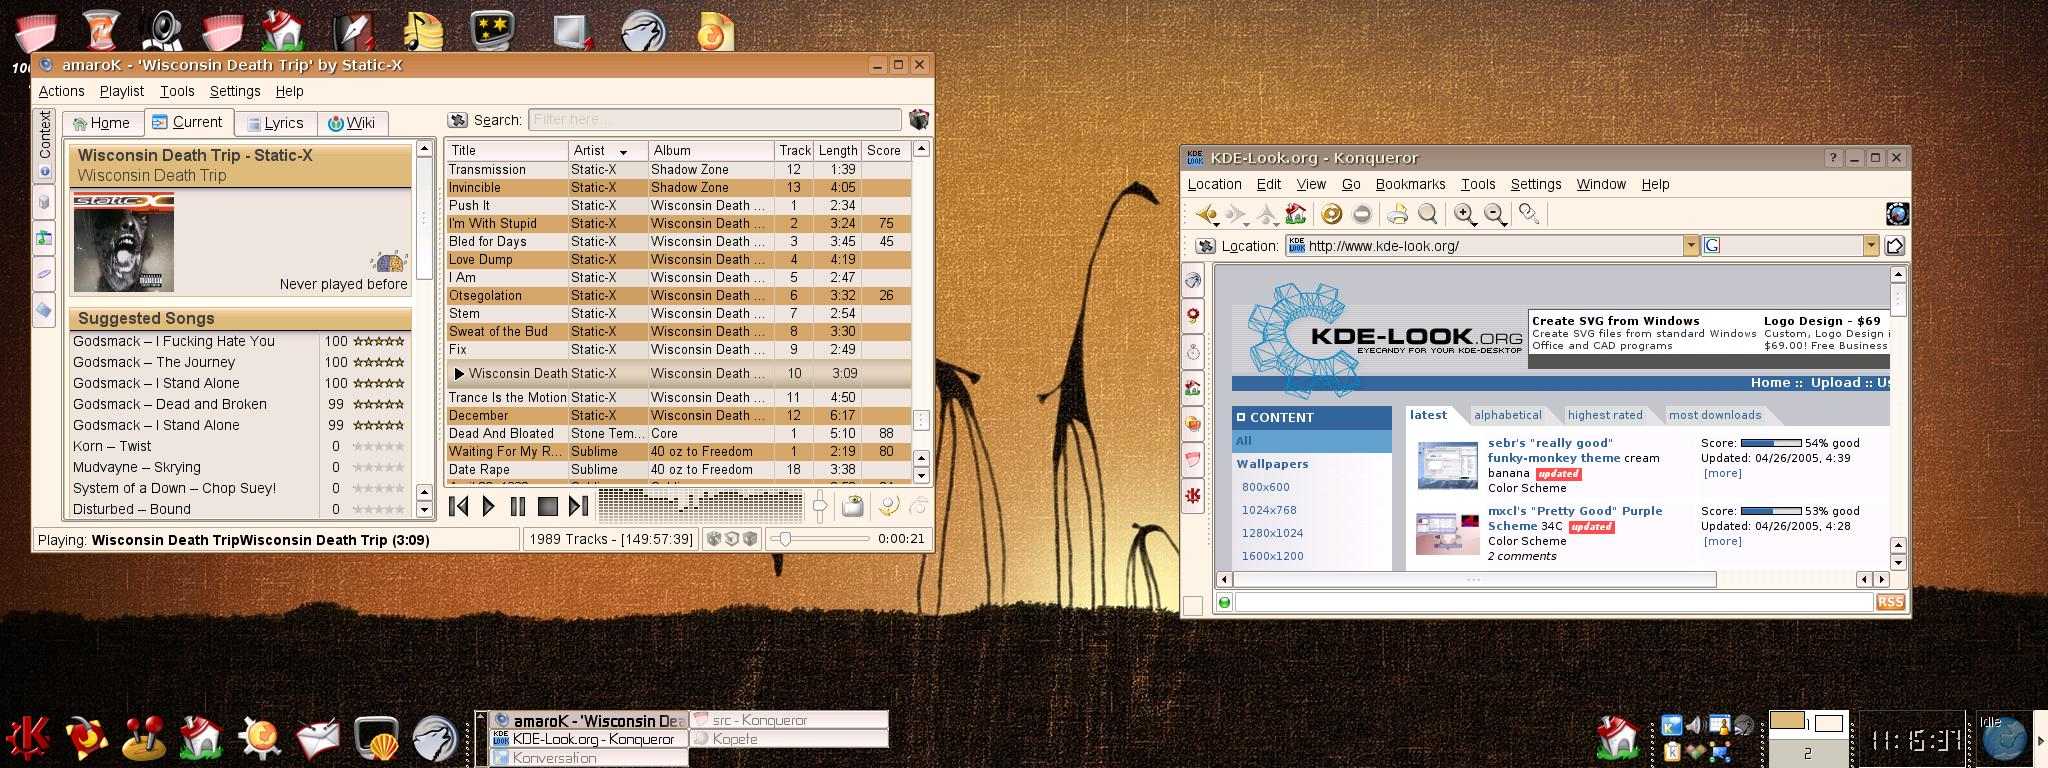2048x768 pixels.
Task: Sort playlist by Score column header
Action: pos(886,150)
